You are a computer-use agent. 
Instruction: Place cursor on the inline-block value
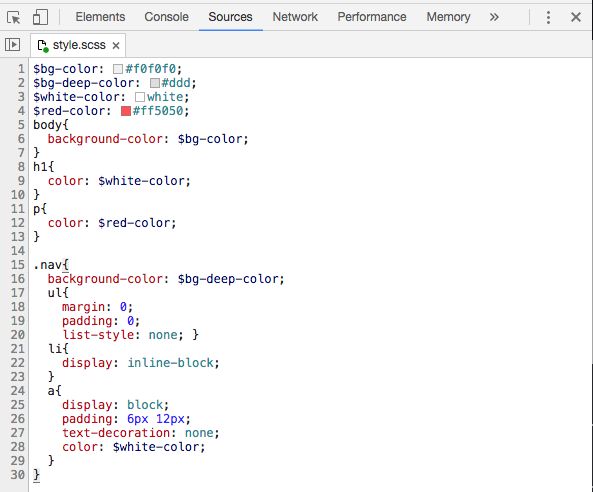[x=171, y=363]
